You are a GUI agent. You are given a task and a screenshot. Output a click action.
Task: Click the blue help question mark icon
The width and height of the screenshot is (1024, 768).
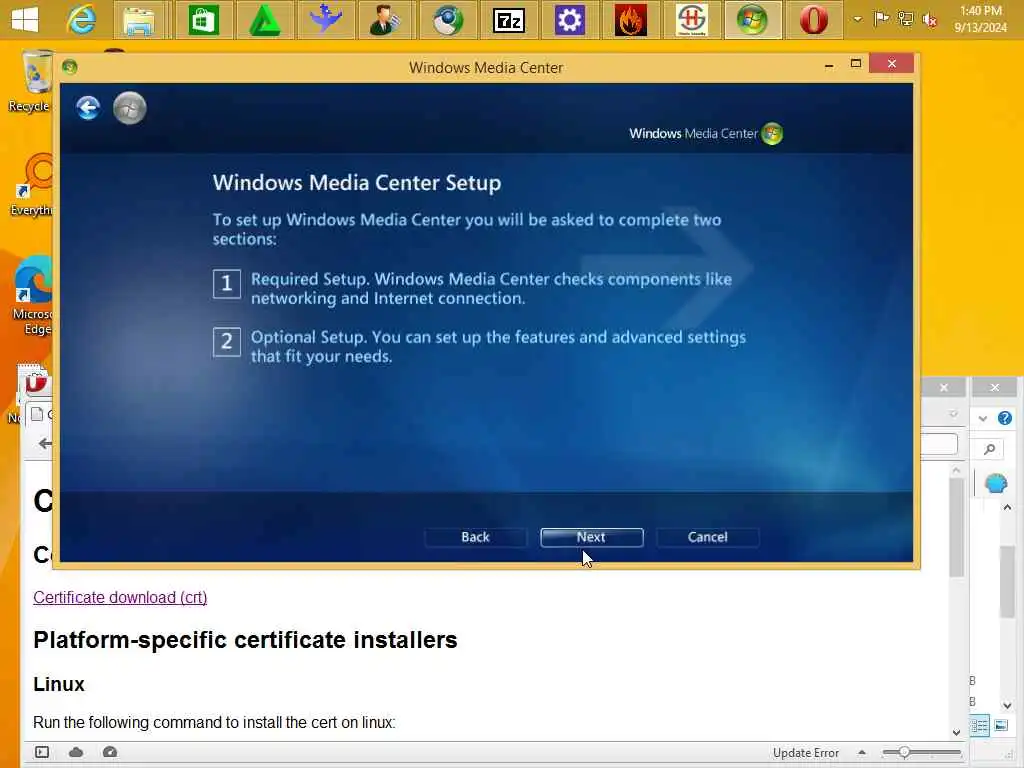(1005, 418)
